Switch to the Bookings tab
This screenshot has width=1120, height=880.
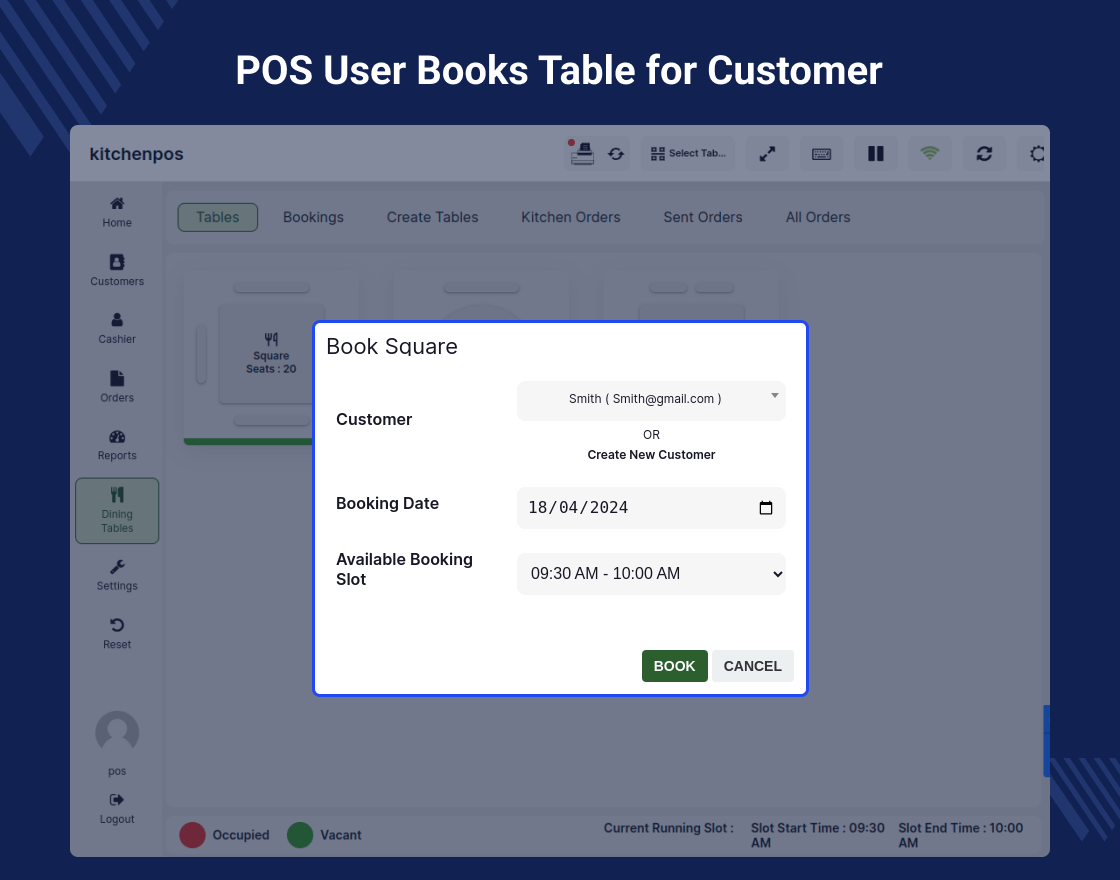click(313, 217)
